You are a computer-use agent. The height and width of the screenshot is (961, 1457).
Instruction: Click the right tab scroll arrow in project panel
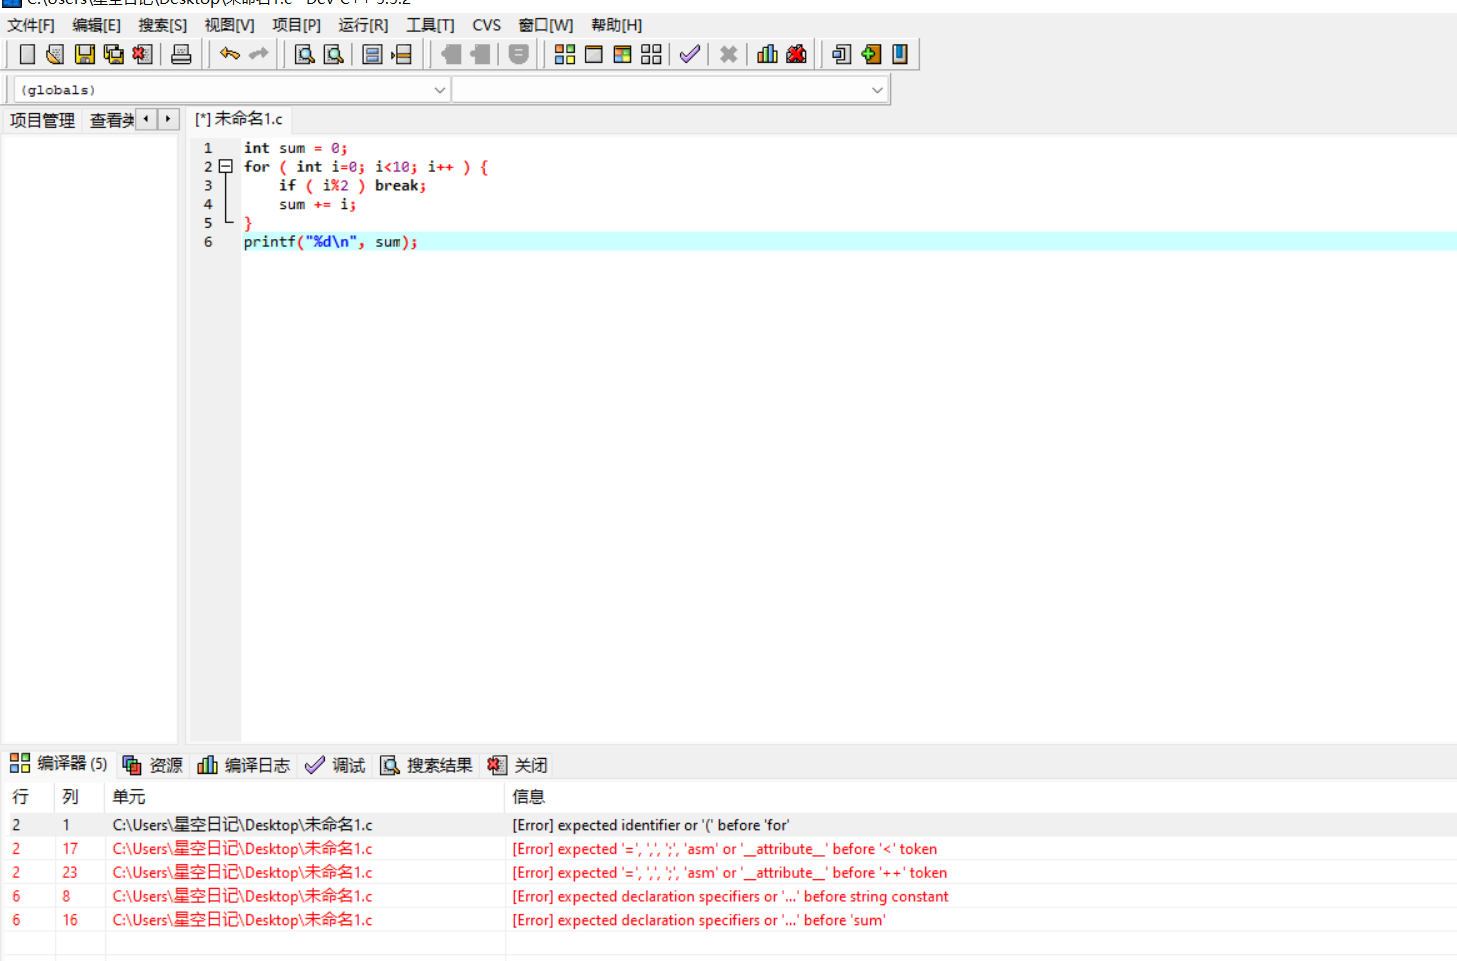click(168, 119)
